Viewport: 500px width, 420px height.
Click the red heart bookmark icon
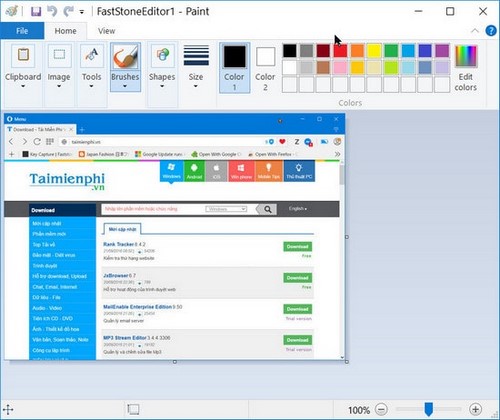282,142
